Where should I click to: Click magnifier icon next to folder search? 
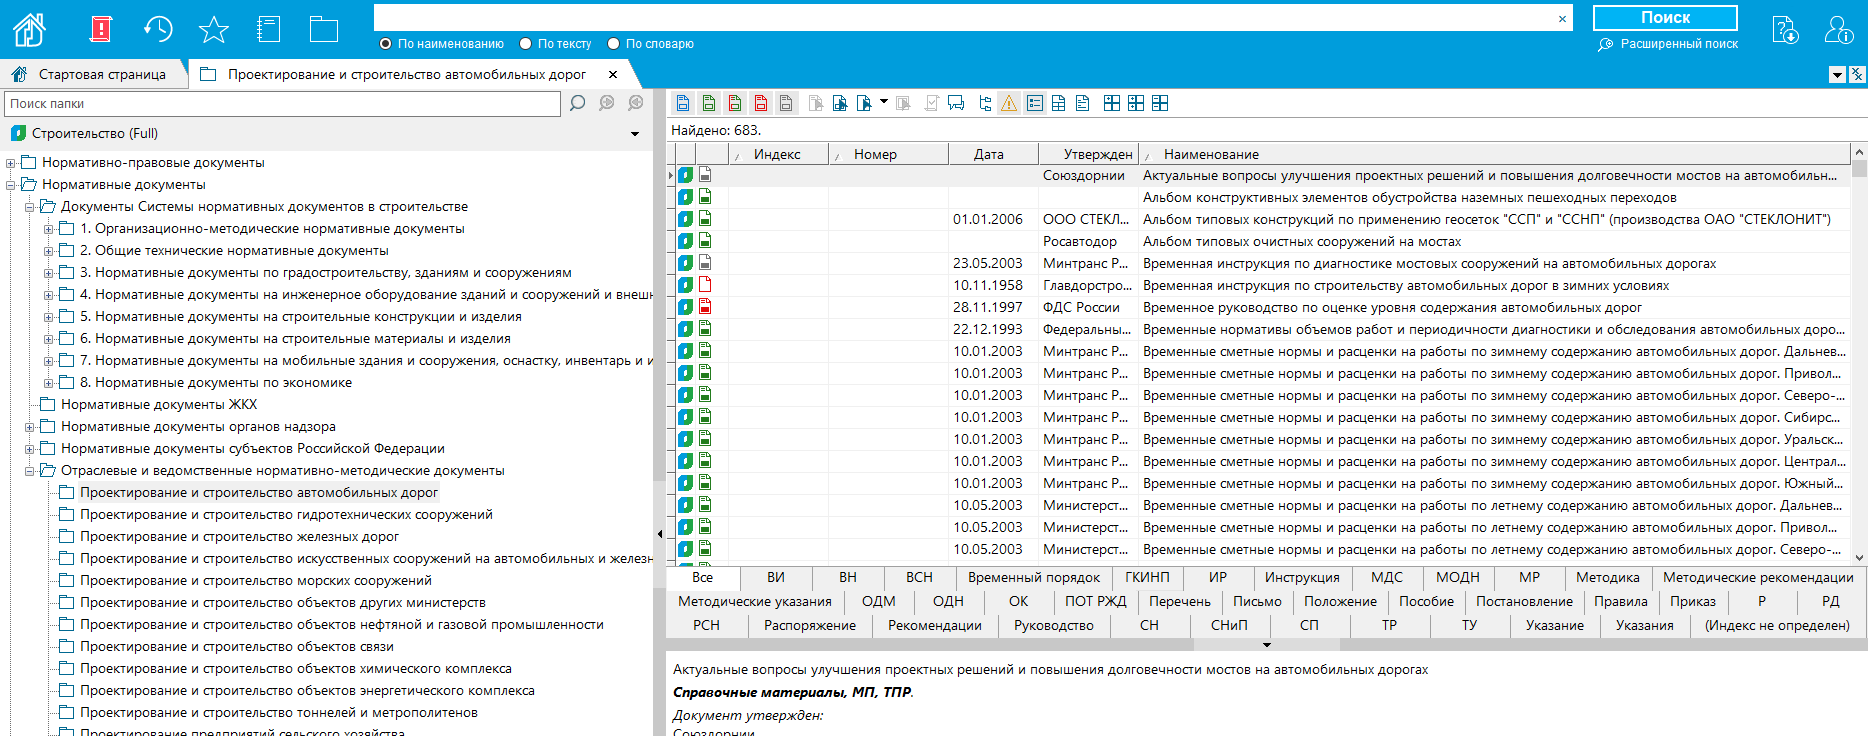[577, 103]
